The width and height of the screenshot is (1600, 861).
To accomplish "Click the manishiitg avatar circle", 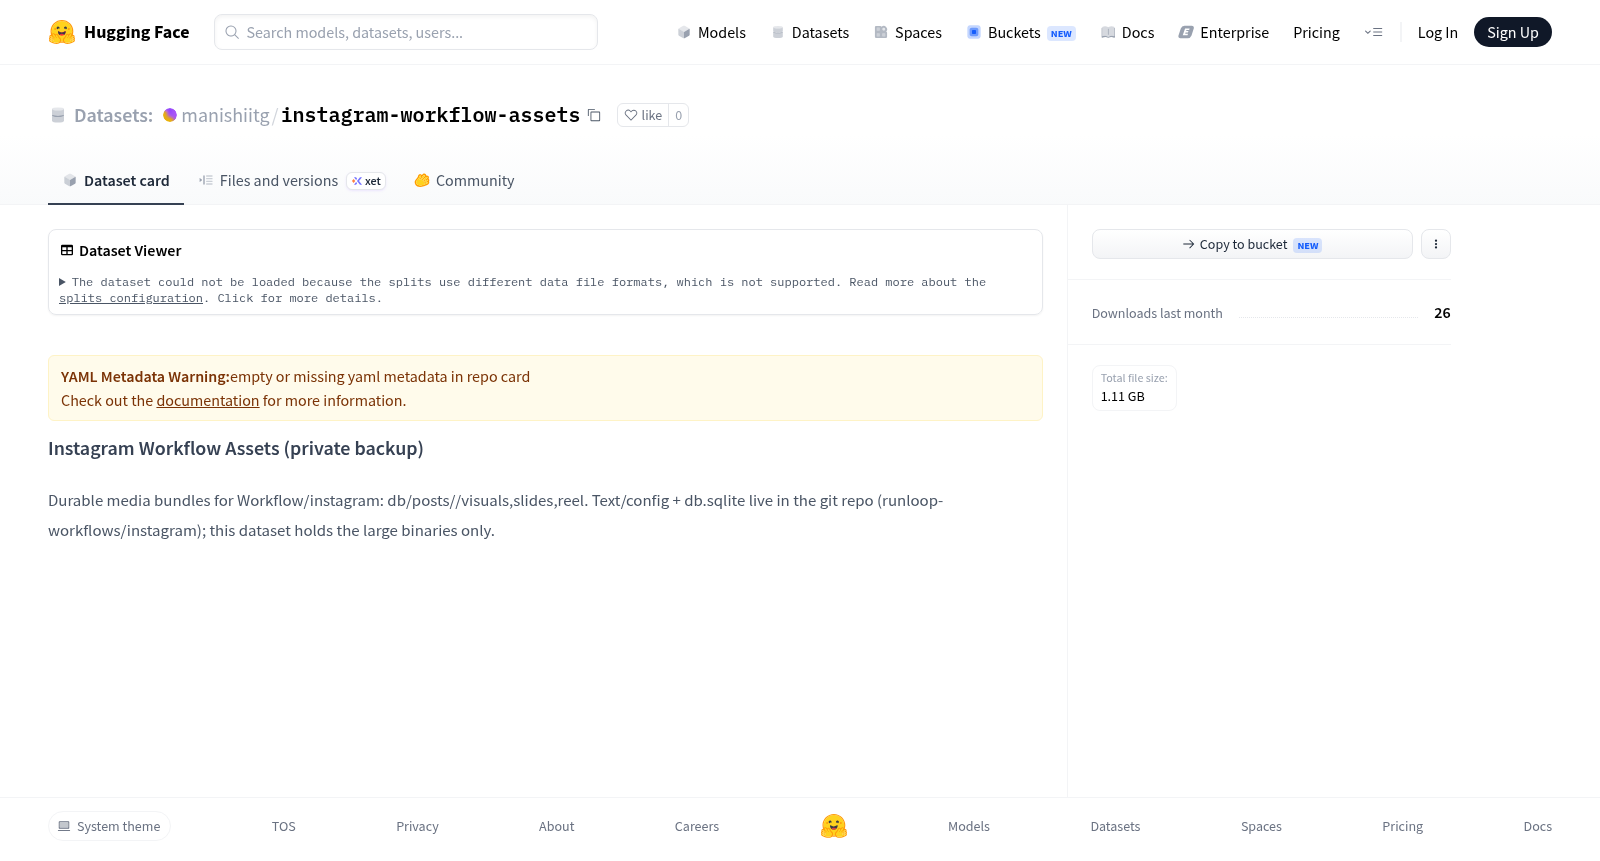I will (170, 115).
